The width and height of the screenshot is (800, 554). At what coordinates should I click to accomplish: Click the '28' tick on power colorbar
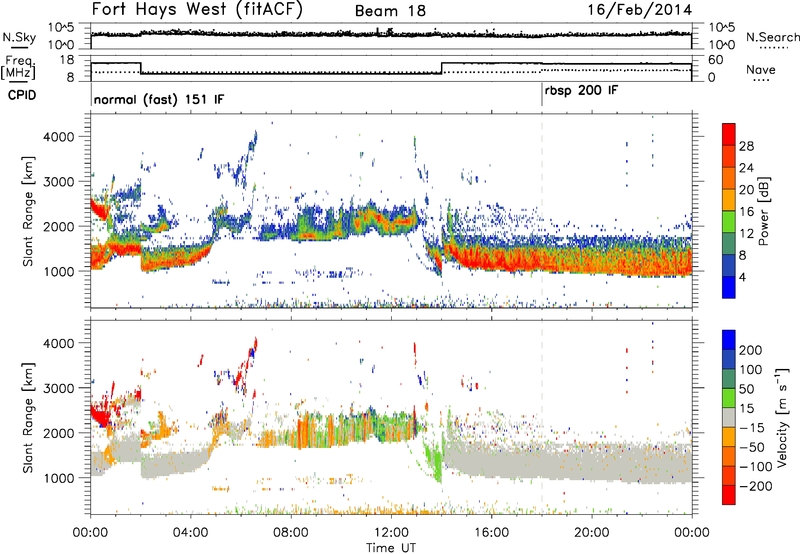746,146
